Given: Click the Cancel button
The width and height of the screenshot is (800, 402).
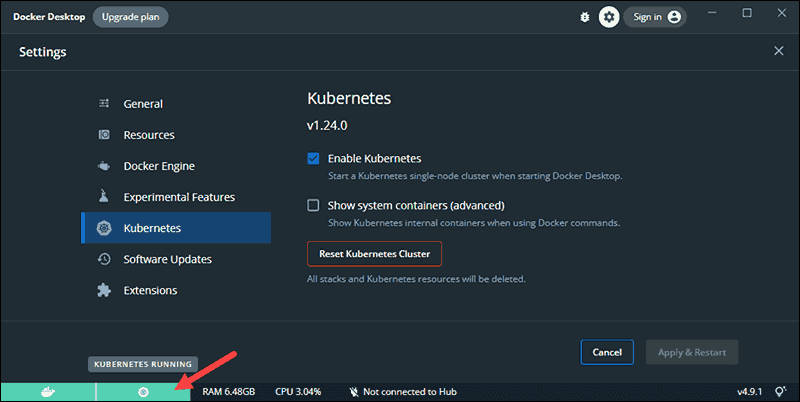Looking at the screenshot, I should [x=607, y=352].
